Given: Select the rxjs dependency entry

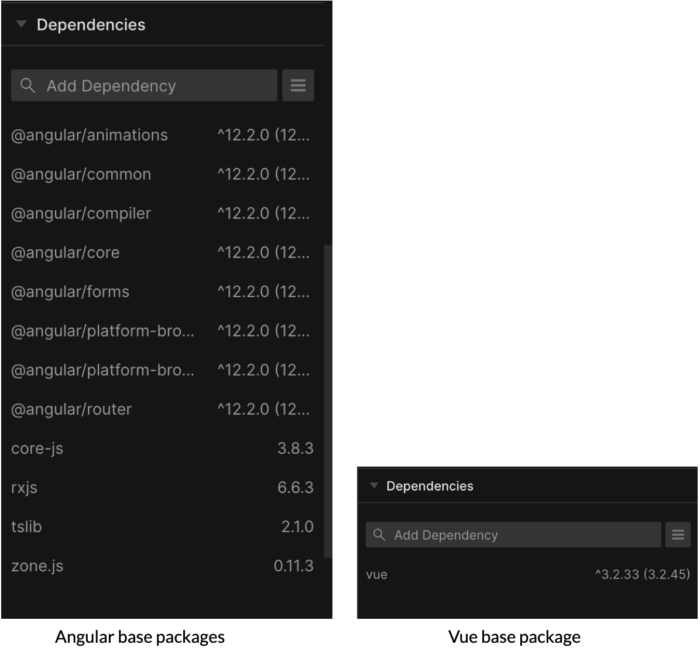Looking at the screenshot, I should (x=25, y=488).
